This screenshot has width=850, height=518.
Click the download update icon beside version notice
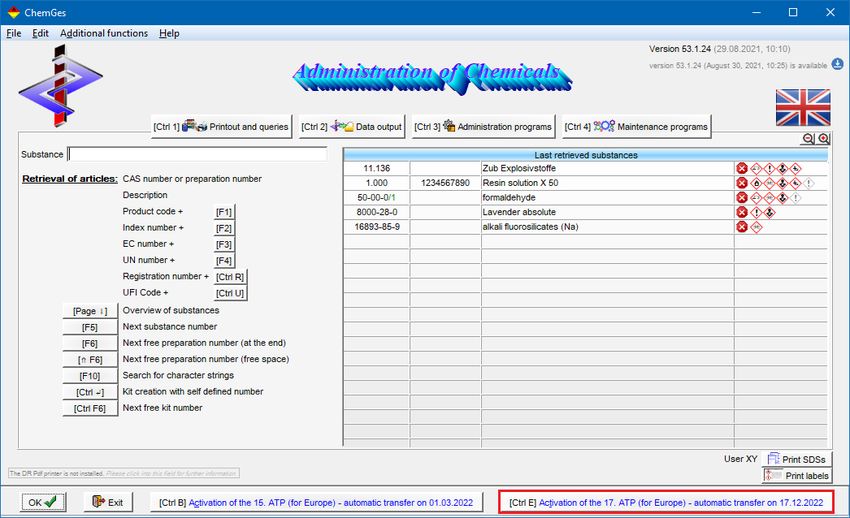[838, 64]
